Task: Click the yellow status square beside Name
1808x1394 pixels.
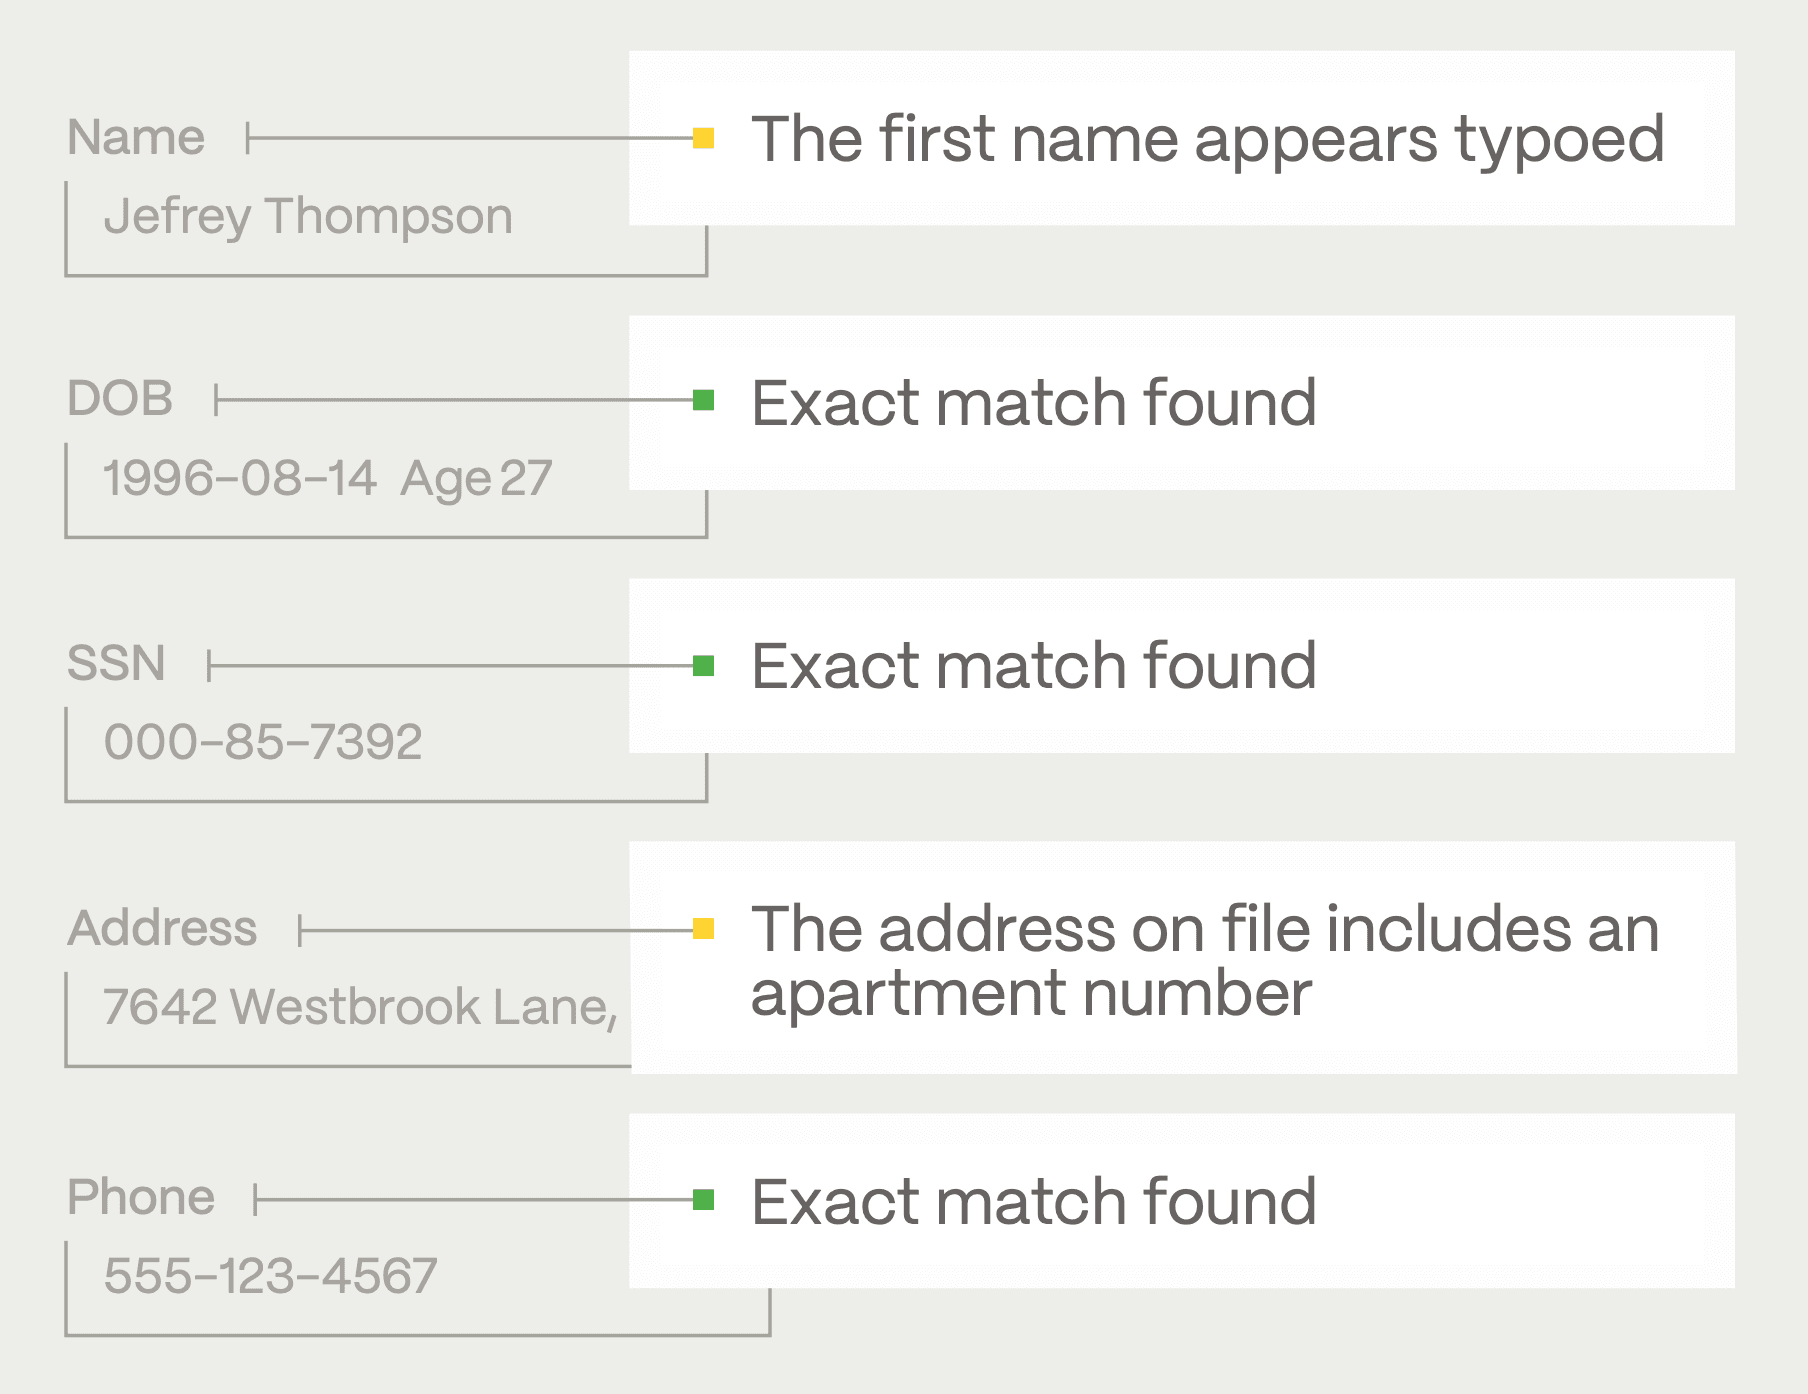Action: tap(703, 138)
